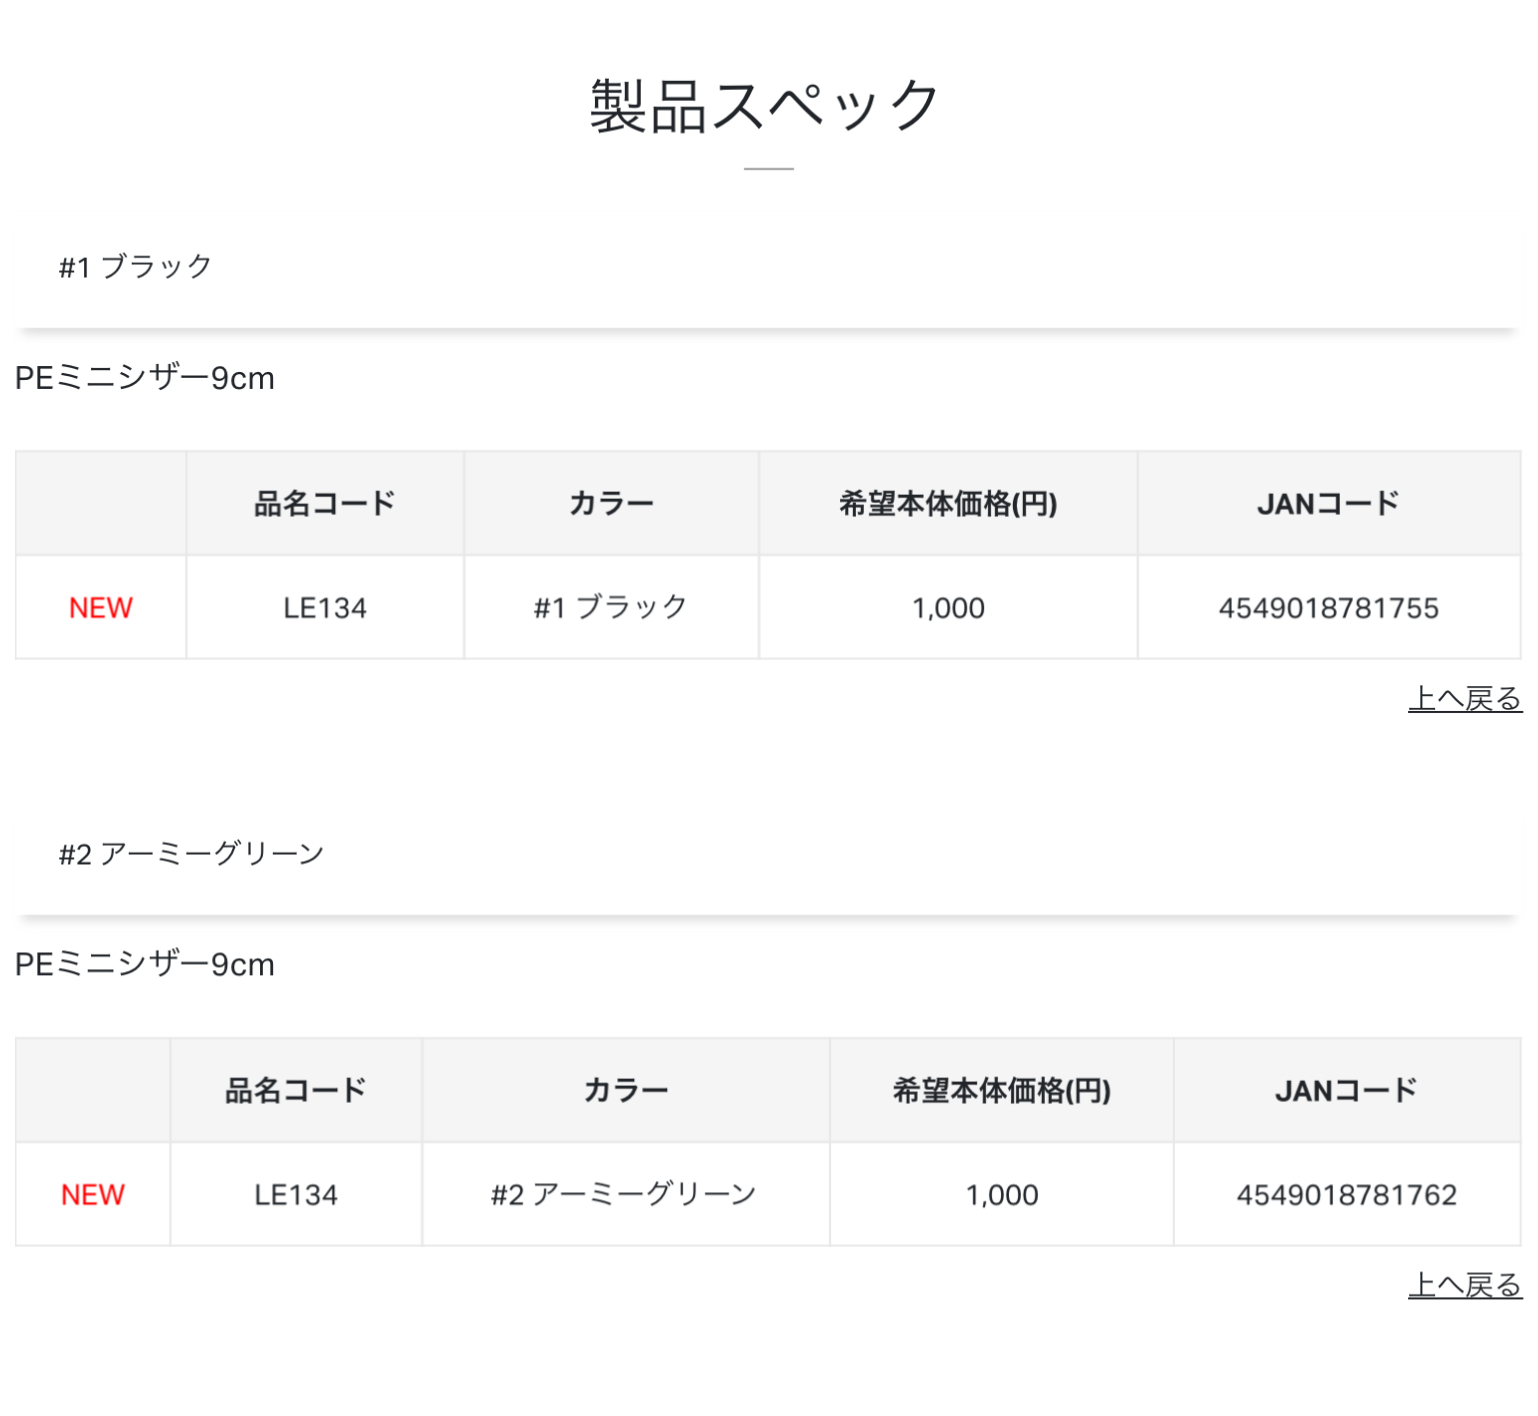Click the 上へ戻る link below the Army Green table
Image resolution: width=1538 pixels, height=1416 pixels.
coord(1464,1285)
